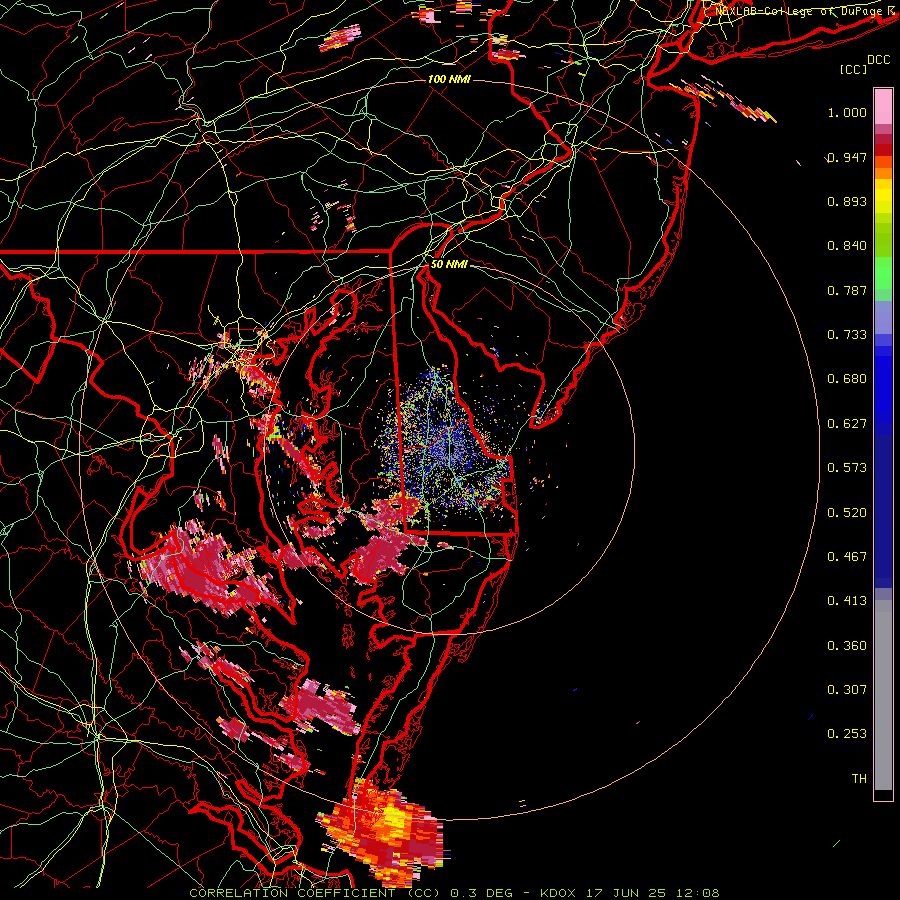Click the "0.893" scale label
Viewport: 900px width, 900px height.
[847, 201]
